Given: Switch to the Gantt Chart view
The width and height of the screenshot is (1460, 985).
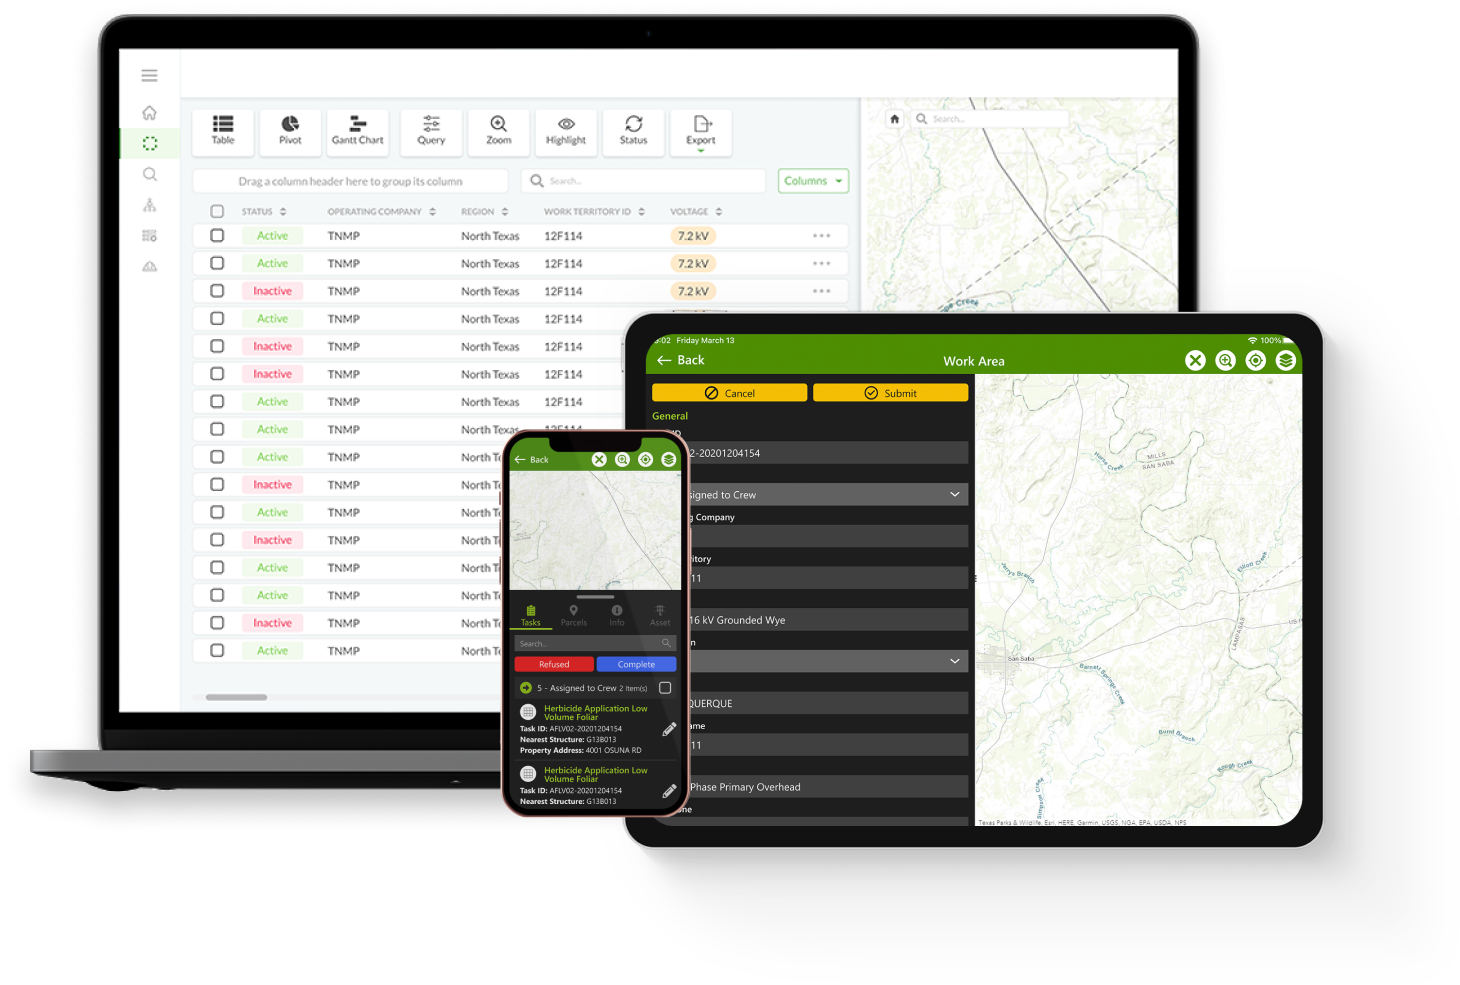Looking at the screenshot, I should click(357, 132).
